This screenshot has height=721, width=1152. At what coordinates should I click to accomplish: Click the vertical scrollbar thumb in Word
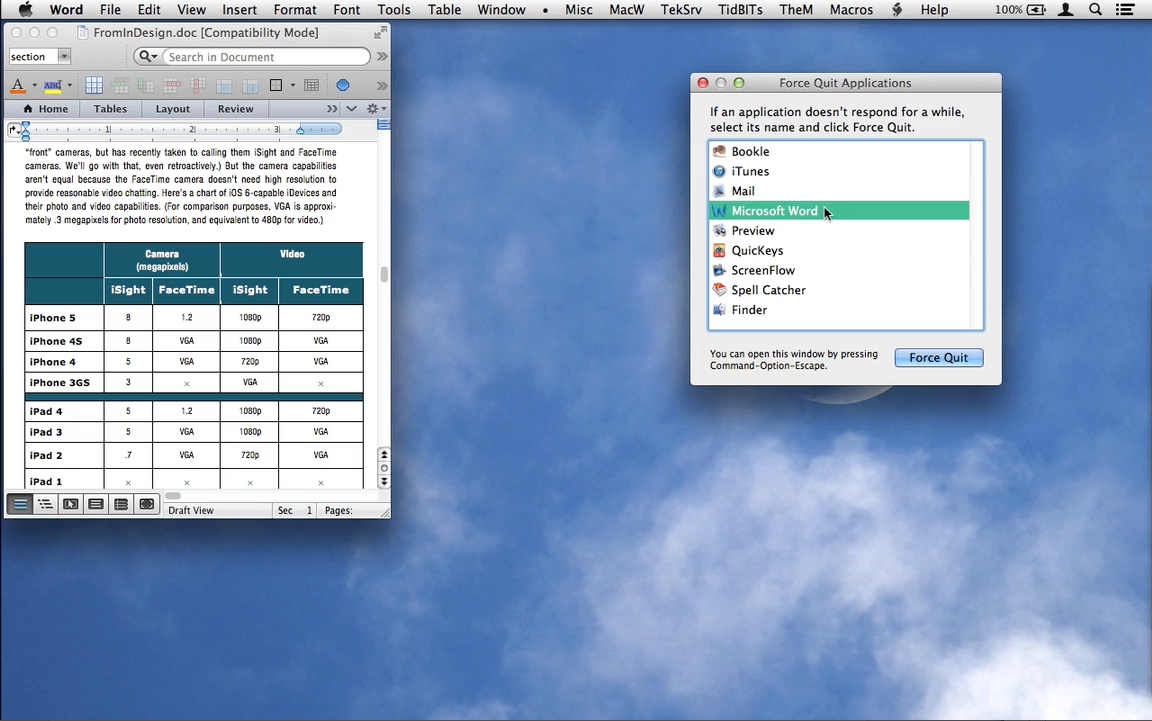click(x=384, y=275)
